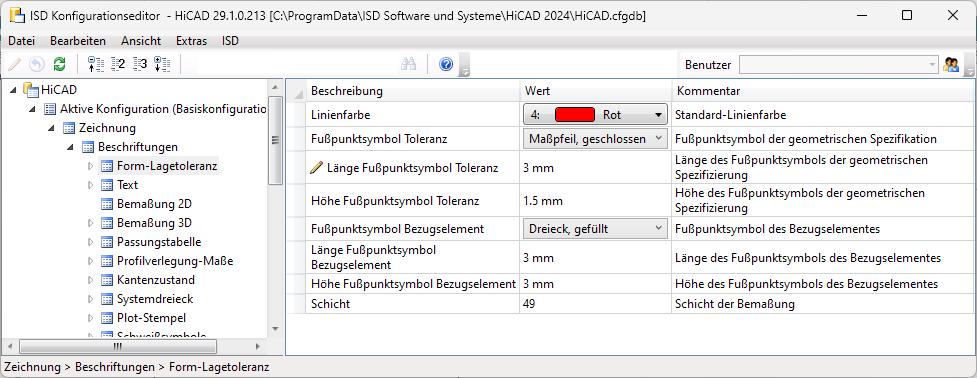Click the Kommentar column header

click(x=822, y=92)
